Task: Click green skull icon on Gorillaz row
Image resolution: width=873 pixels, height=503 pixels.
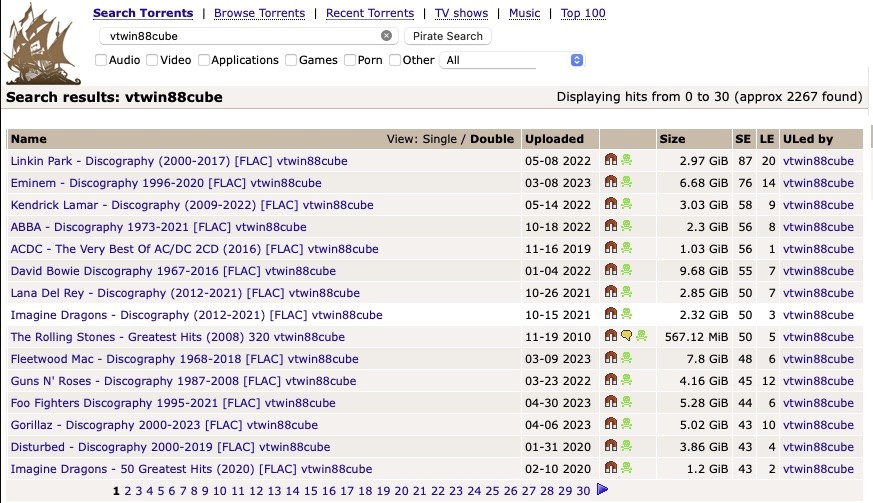Action: point(626,424)
